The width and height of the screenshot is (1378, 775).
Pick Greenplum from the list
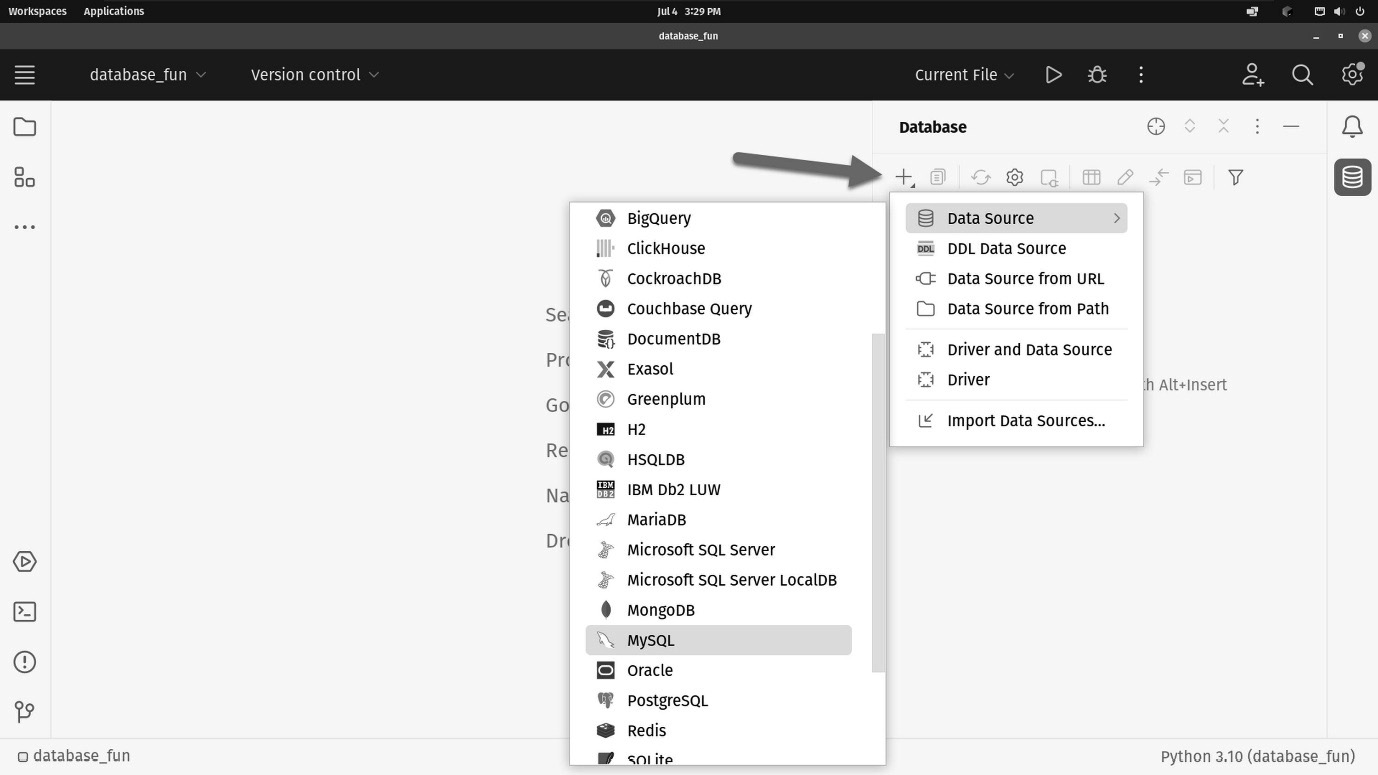coord(719,399)
